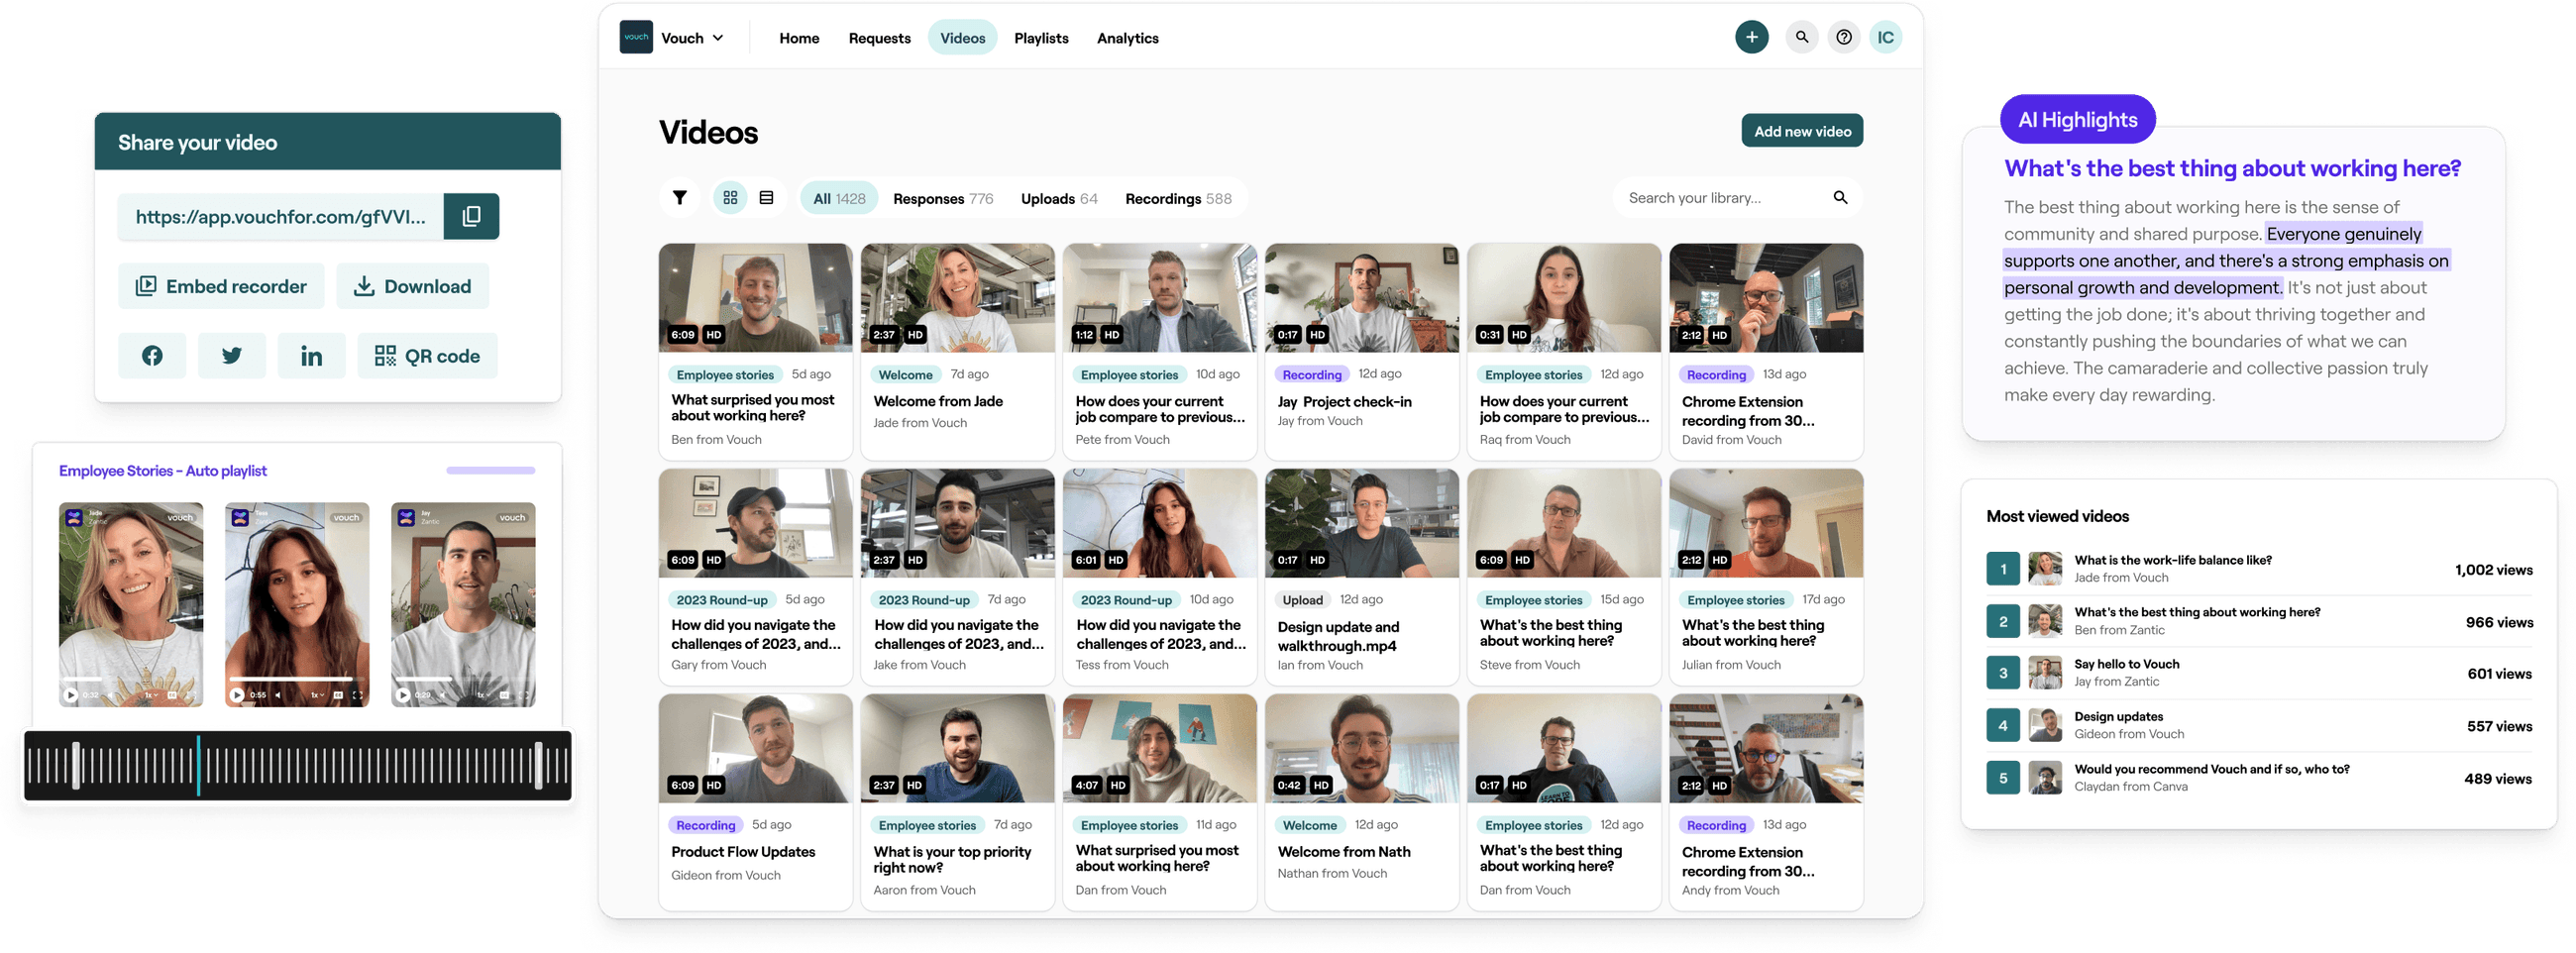Open the library filter options
Image resolution: width=2576 pixels, height=953 pixels.
click(680, 197)
